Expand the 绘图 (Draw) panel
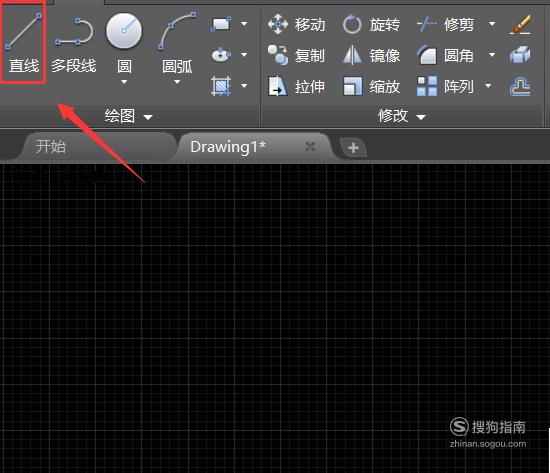 point(128,116)
